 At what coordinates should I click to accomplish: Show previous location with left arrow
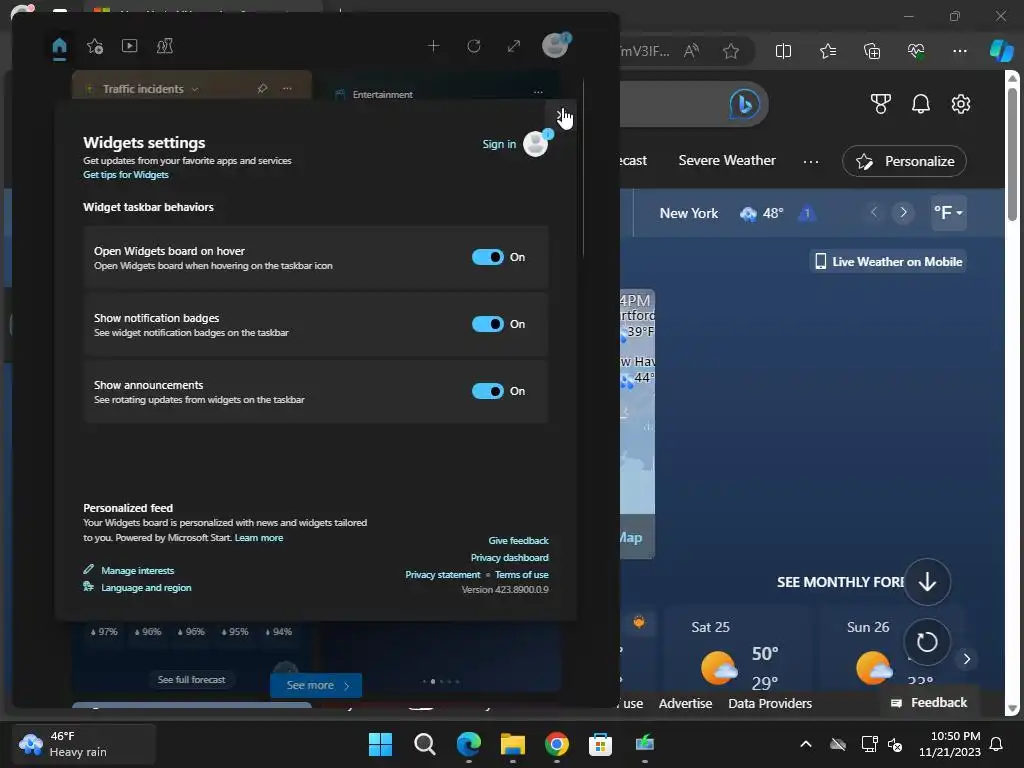click(x=874, y=212)
